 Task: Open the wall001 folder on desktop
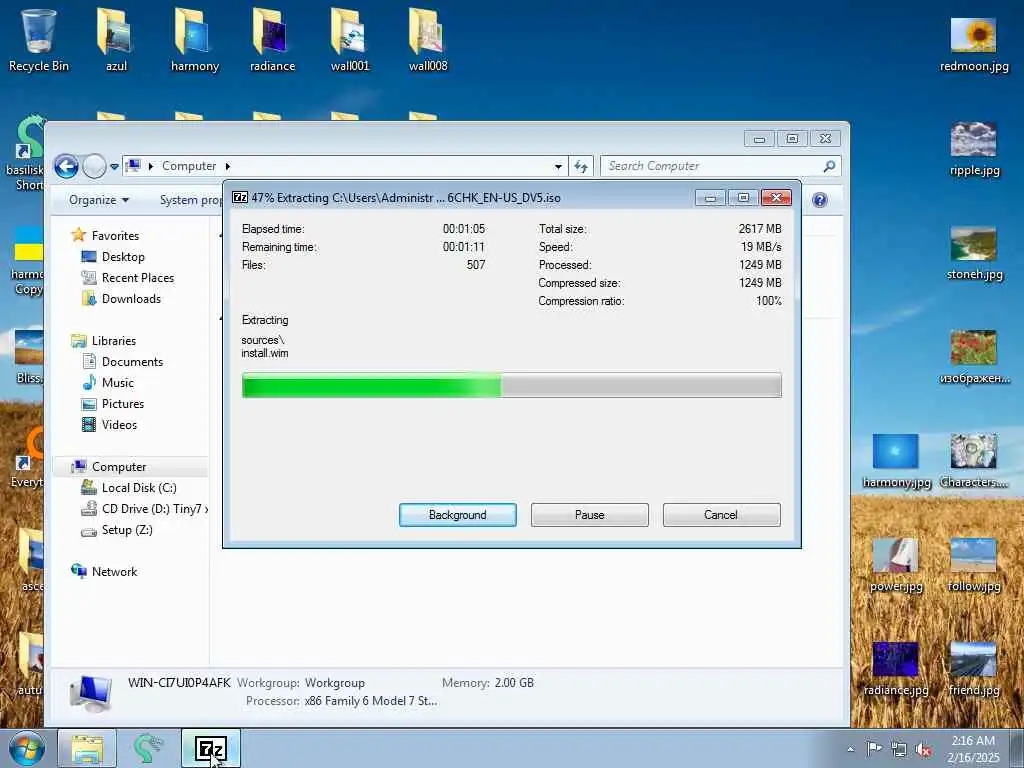pos(349,39)
